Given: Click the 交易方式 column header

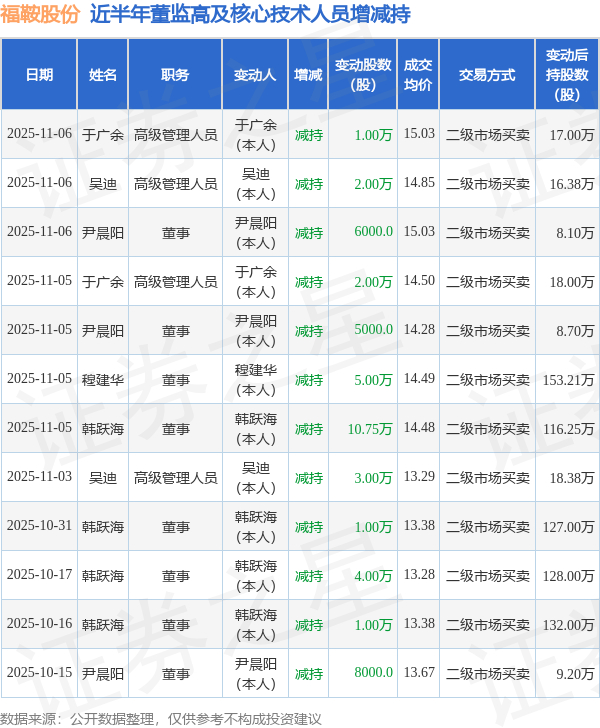Looking at the screenshot, I should tap(487, 74).
